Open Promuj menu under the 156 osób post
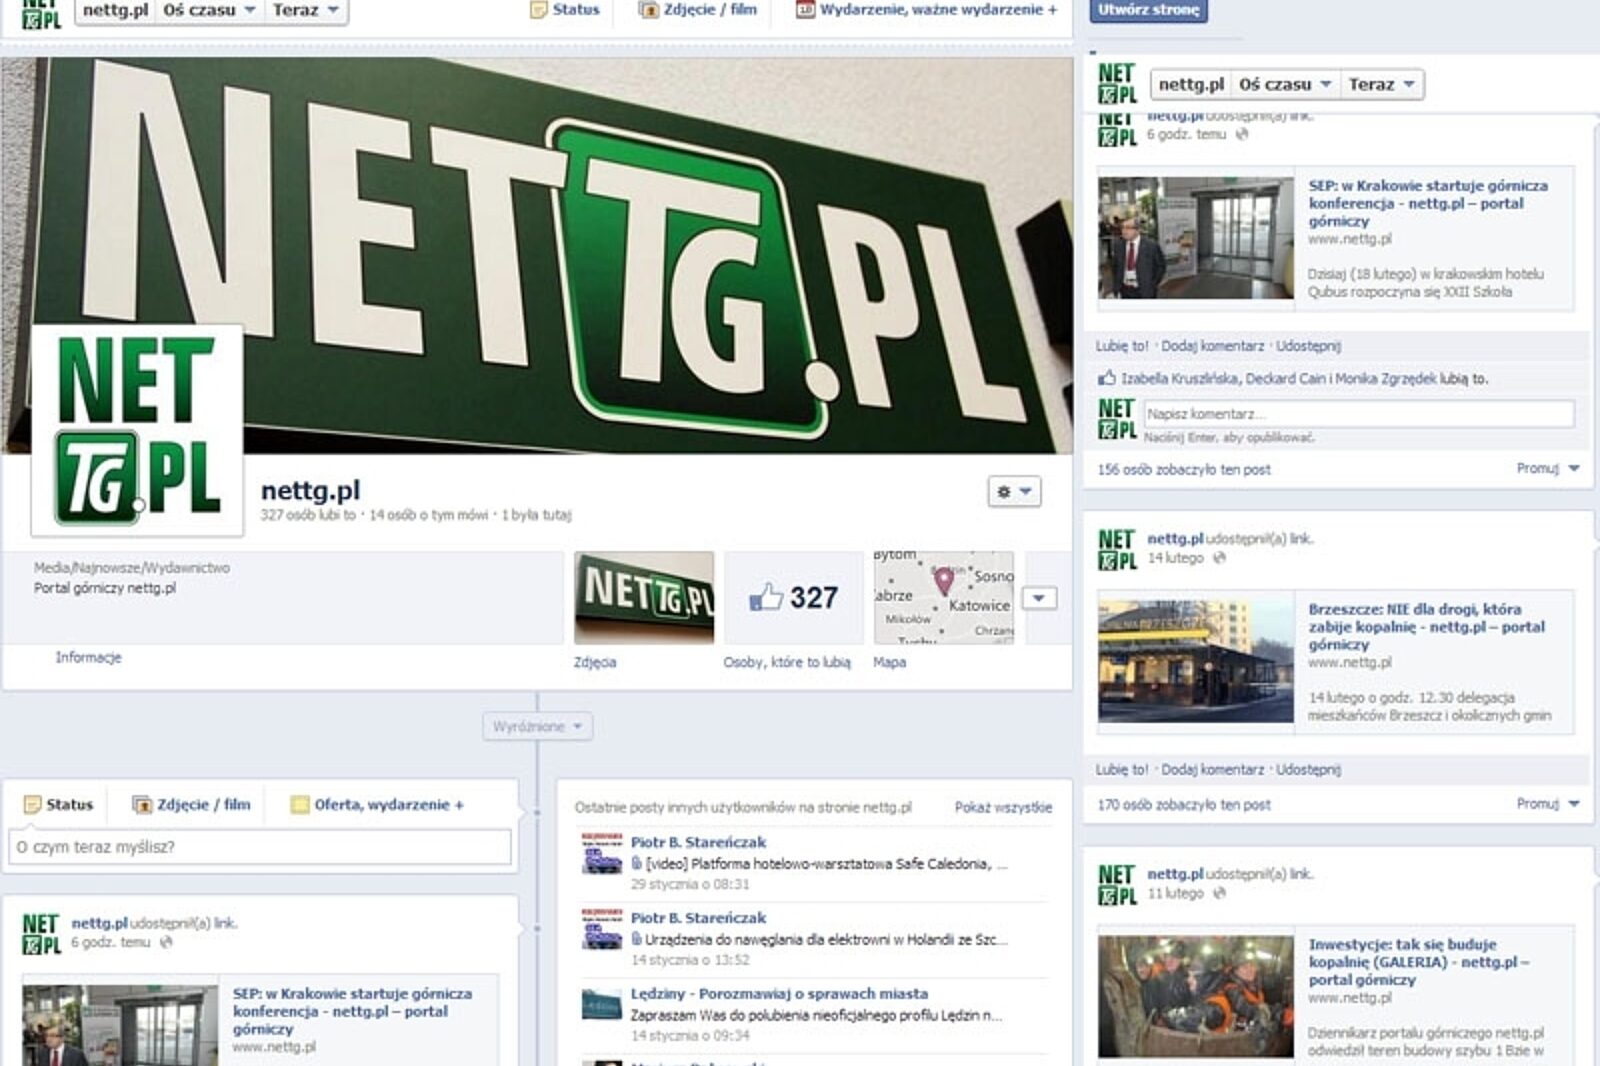 (1547, 468)
